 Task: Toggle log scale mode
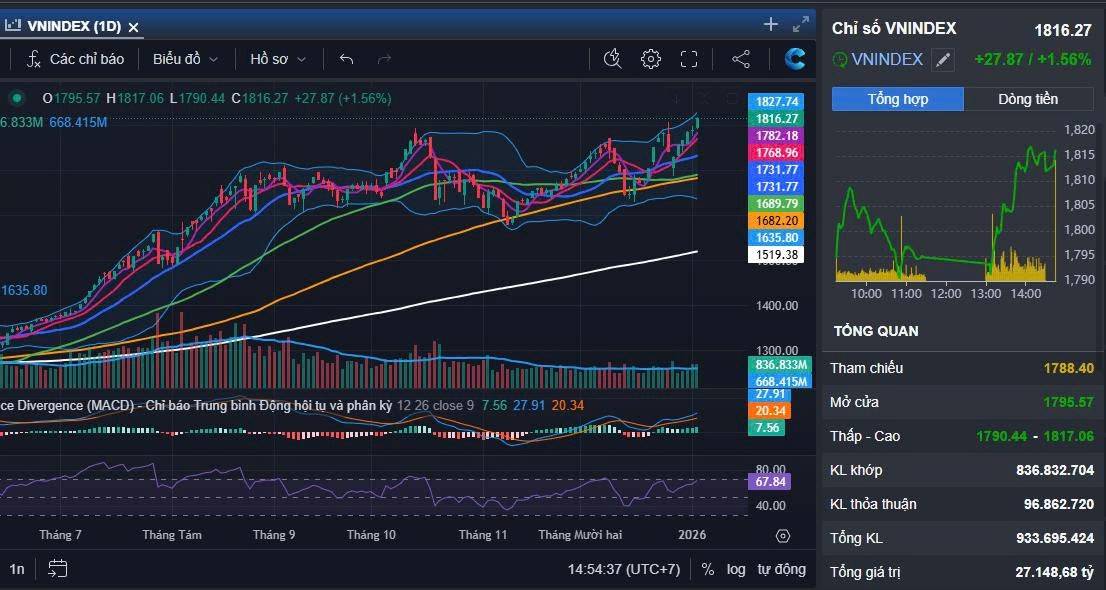pos(736,569)
